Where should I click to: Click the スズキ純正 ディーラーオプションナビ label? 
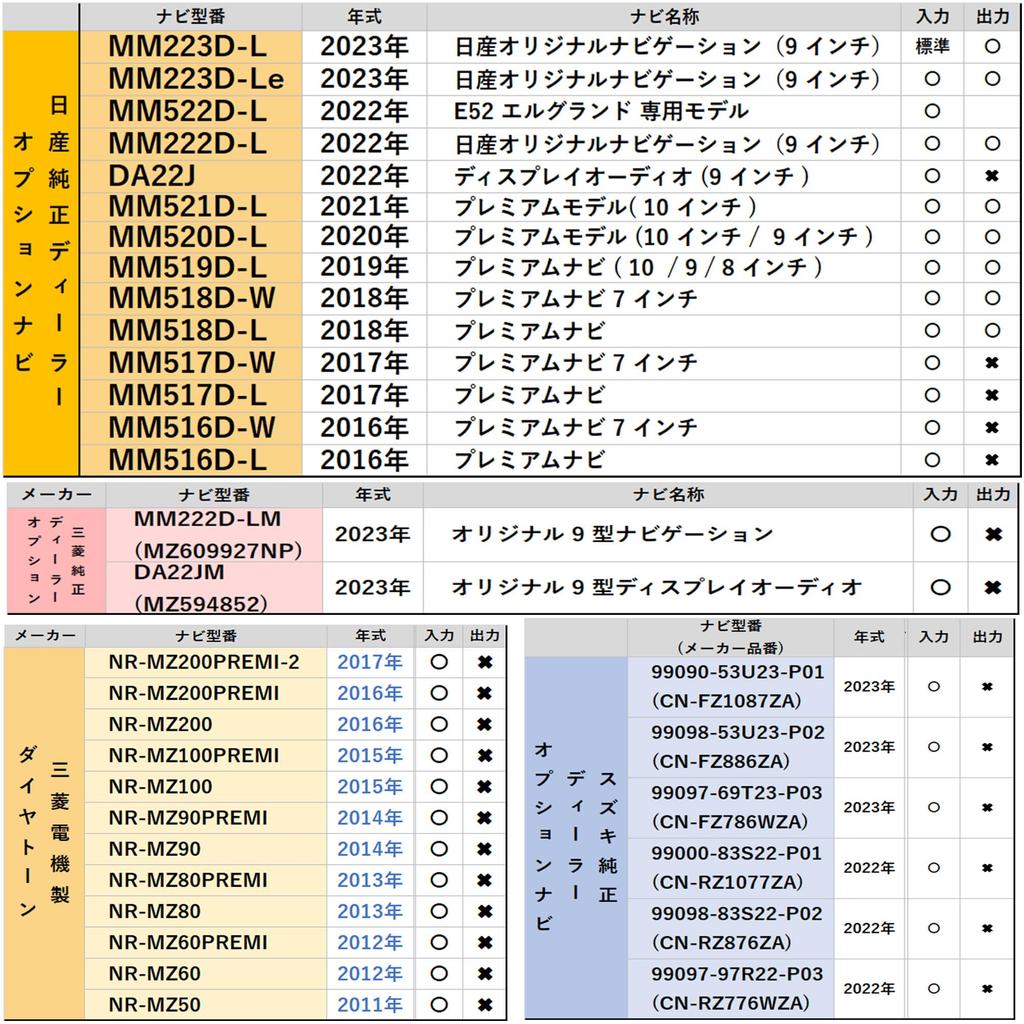click(x=576, y=836)
